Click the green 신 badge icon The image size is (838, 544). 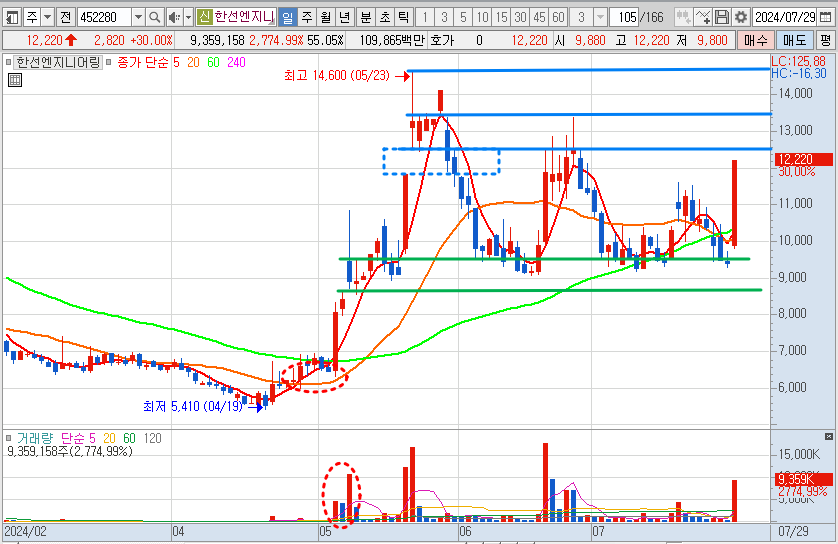click(204, 17)
